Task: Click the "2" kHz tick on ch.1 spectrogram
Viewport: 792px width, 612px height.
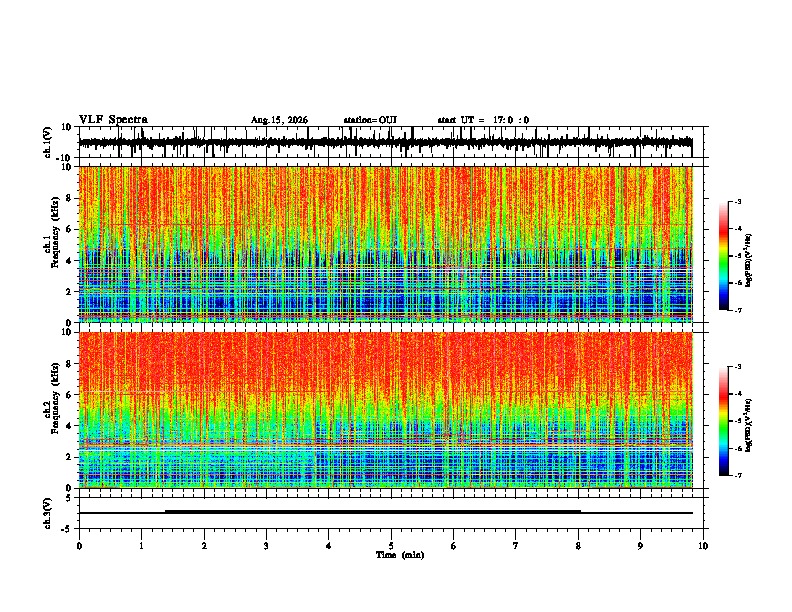Action: (x=71, y=292)
